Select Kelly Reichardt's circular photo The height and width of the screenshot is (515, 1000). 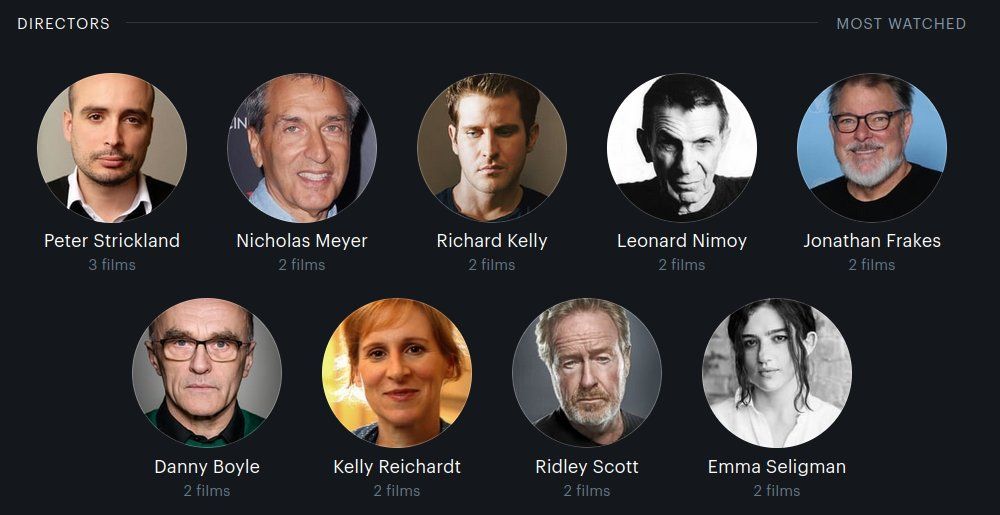tap(397, 373)
